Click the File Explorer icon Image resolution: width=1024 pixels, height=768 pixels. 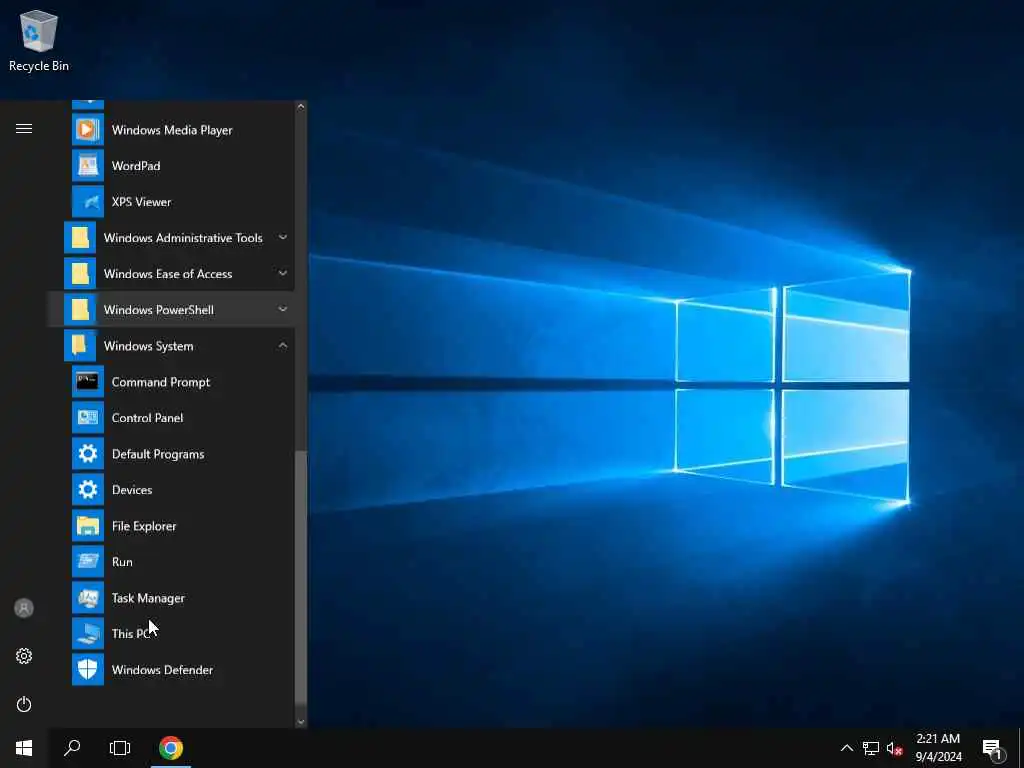[88, 525]
